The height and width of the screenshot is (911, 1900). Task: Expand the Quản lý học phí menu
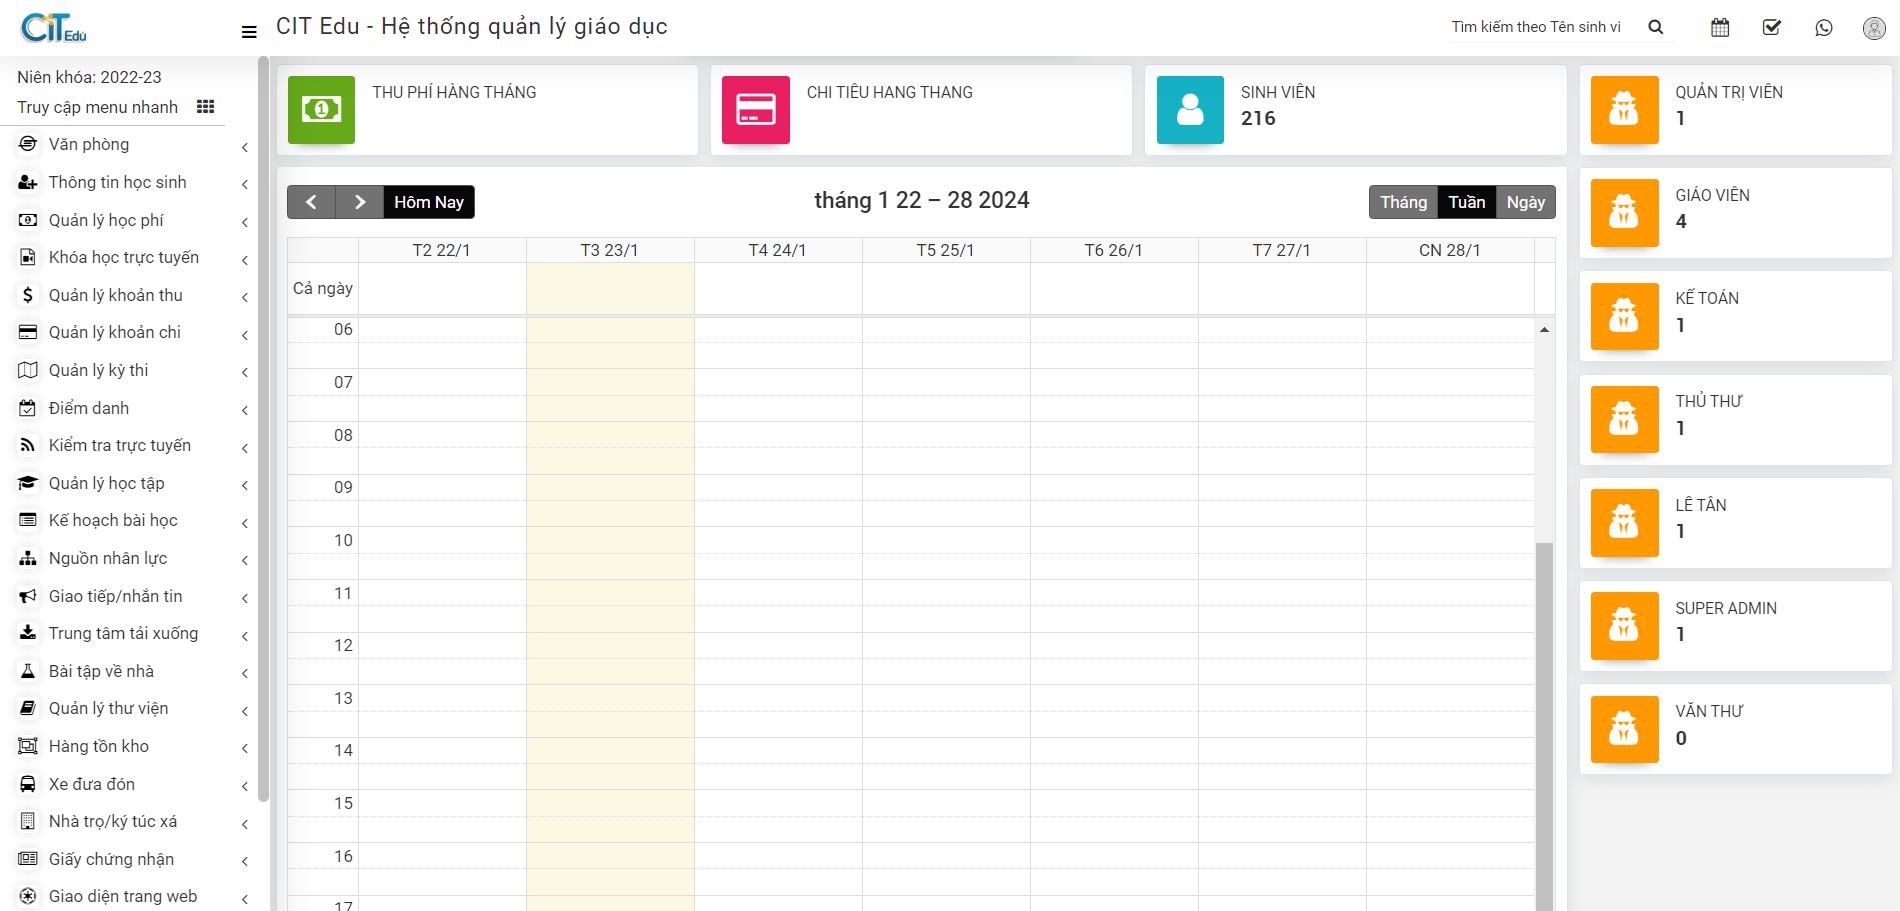point(106,220)
